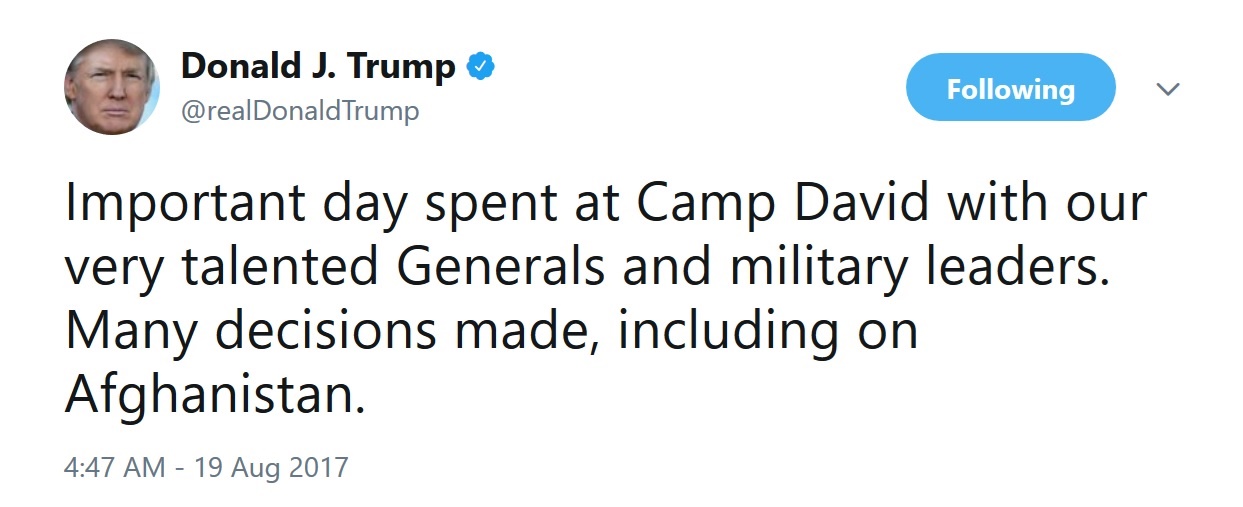Screen dimensions: 1243x507
Task: Click the words Many decisions in tweet
Action: [250, 332]
